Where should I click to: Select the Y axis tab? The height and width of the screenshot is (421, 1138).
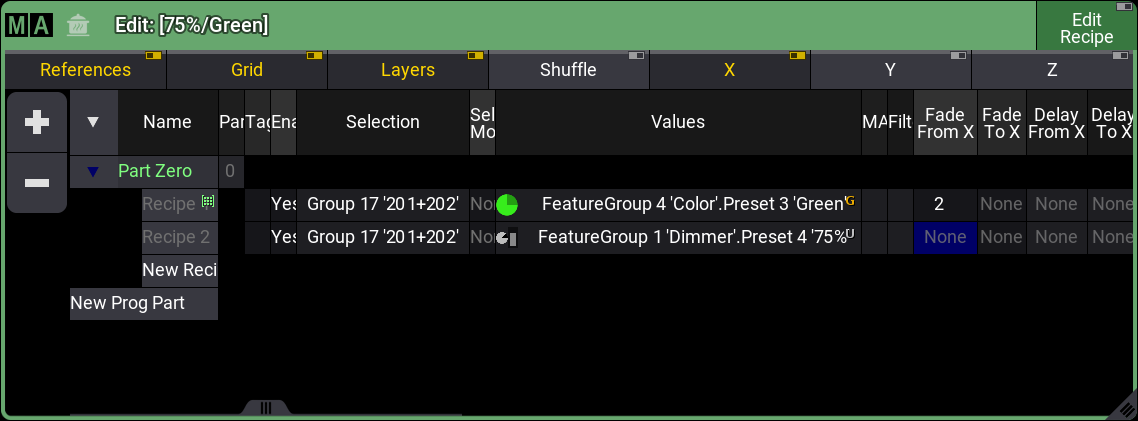click(x=890, y=70)
